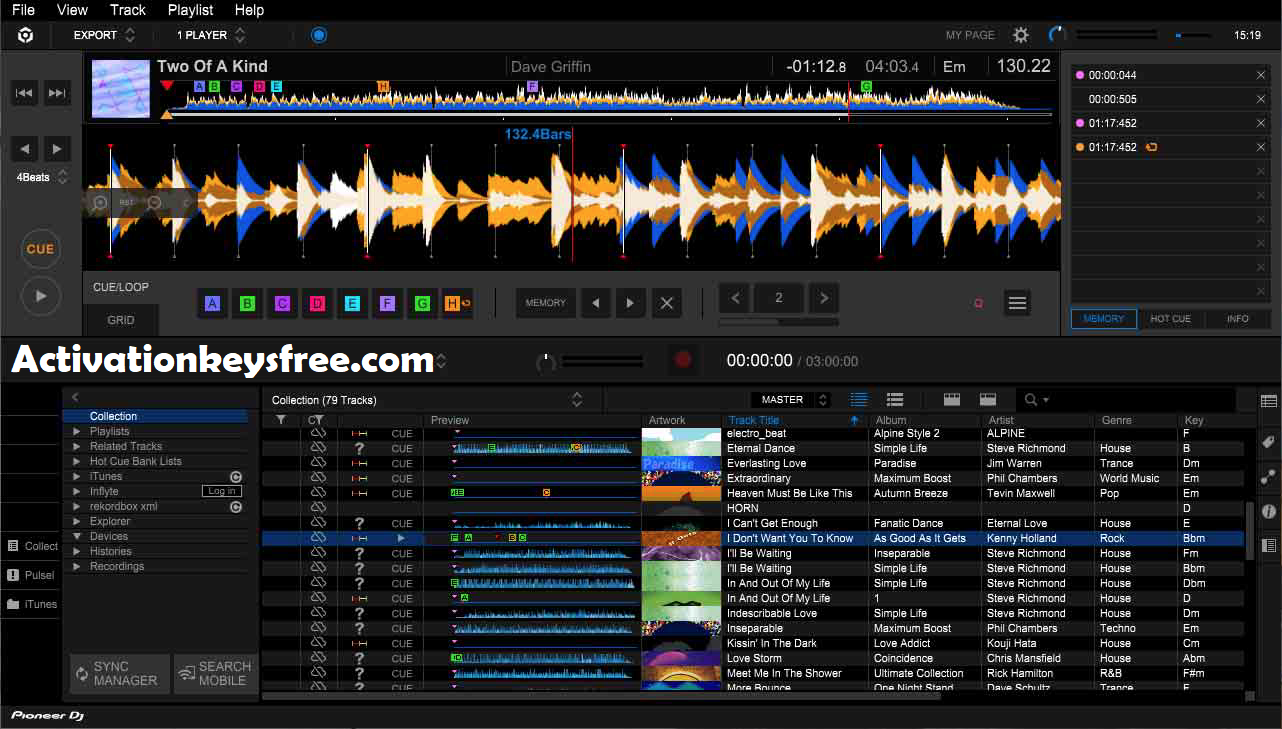Open the deck hamburger menu icon
This screenshot has width=1282, height=729.
pyautogui.click(x=1017, y=303)
